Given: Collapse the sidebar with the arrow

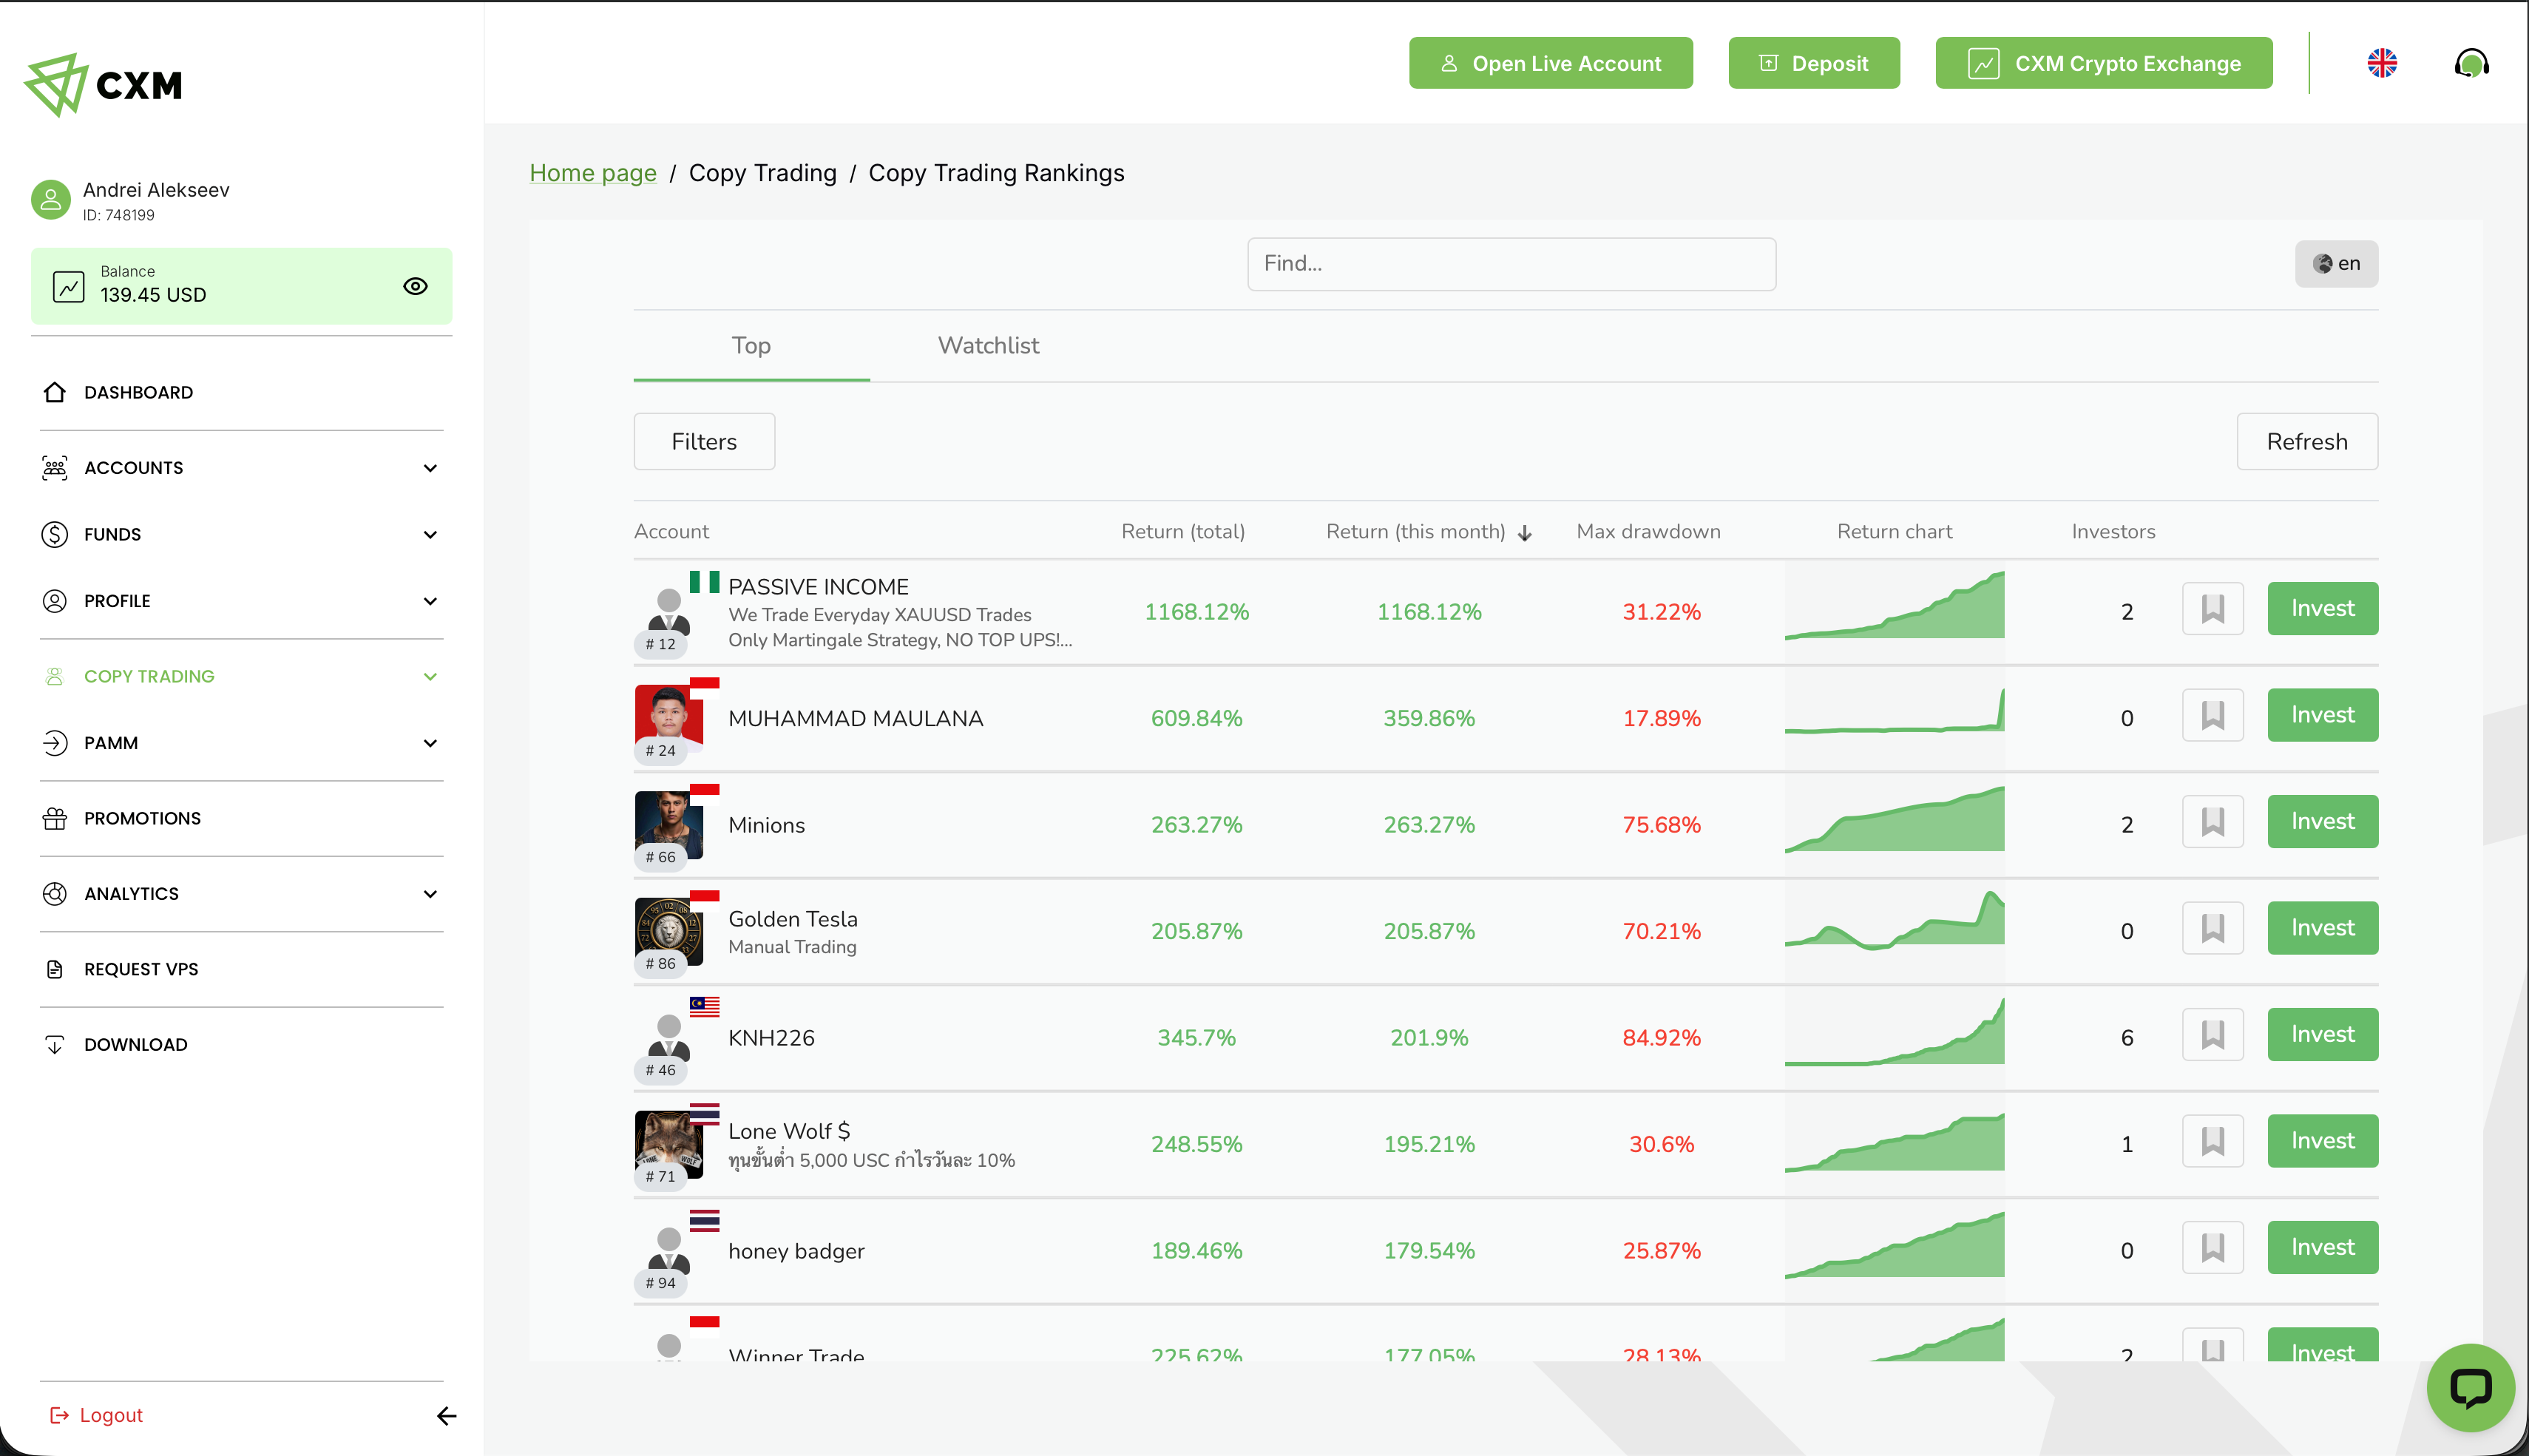Looking at the screenshot, I should (446, 1415).
